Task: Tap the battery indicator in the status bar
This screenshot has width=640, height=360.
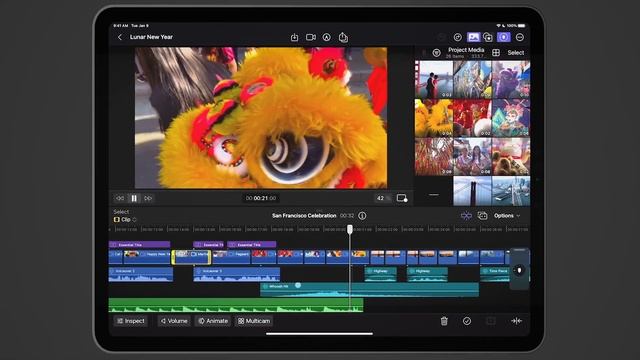Action: 522,26
